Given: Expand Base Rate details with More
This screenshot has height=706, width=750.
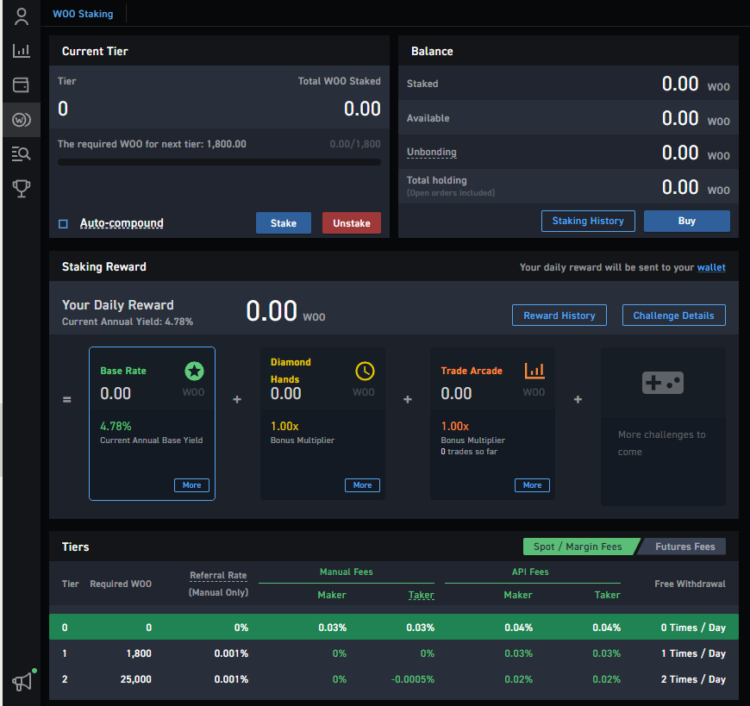Looking at the screenshot, I should [x=192, y=485].
